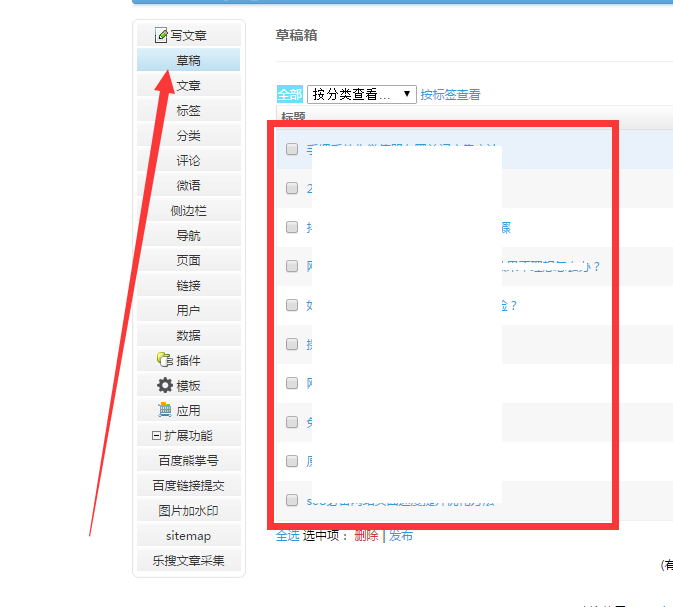
Task: Check the seo draft row checkbox
Action: tap(292, 500)
